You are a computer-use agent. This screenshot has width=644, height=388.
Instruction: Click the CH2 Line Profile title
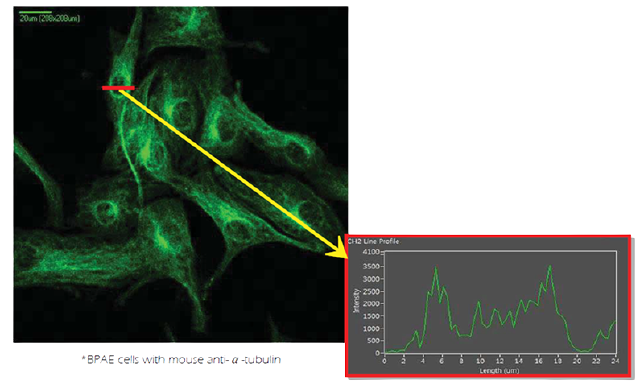coord(373,241)
